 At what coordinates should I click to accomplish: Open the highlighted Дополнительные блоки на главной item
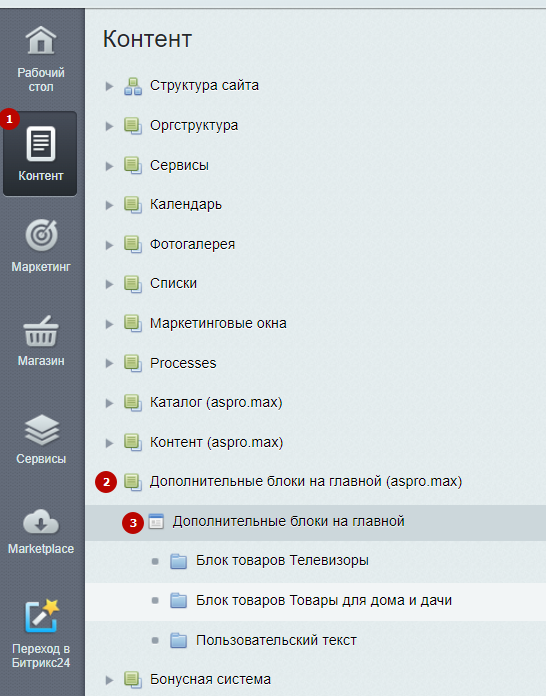pyautogui.click(x=289, y=521)
